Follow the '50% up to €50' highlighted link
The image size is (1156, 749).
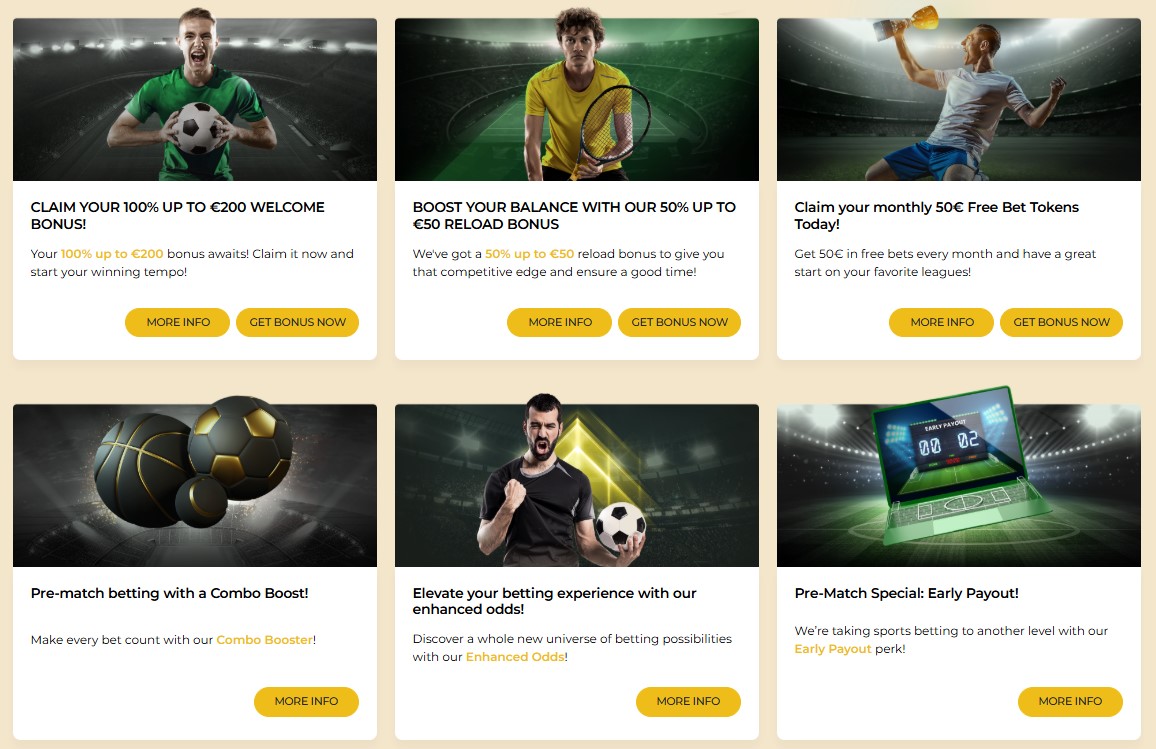529,254
